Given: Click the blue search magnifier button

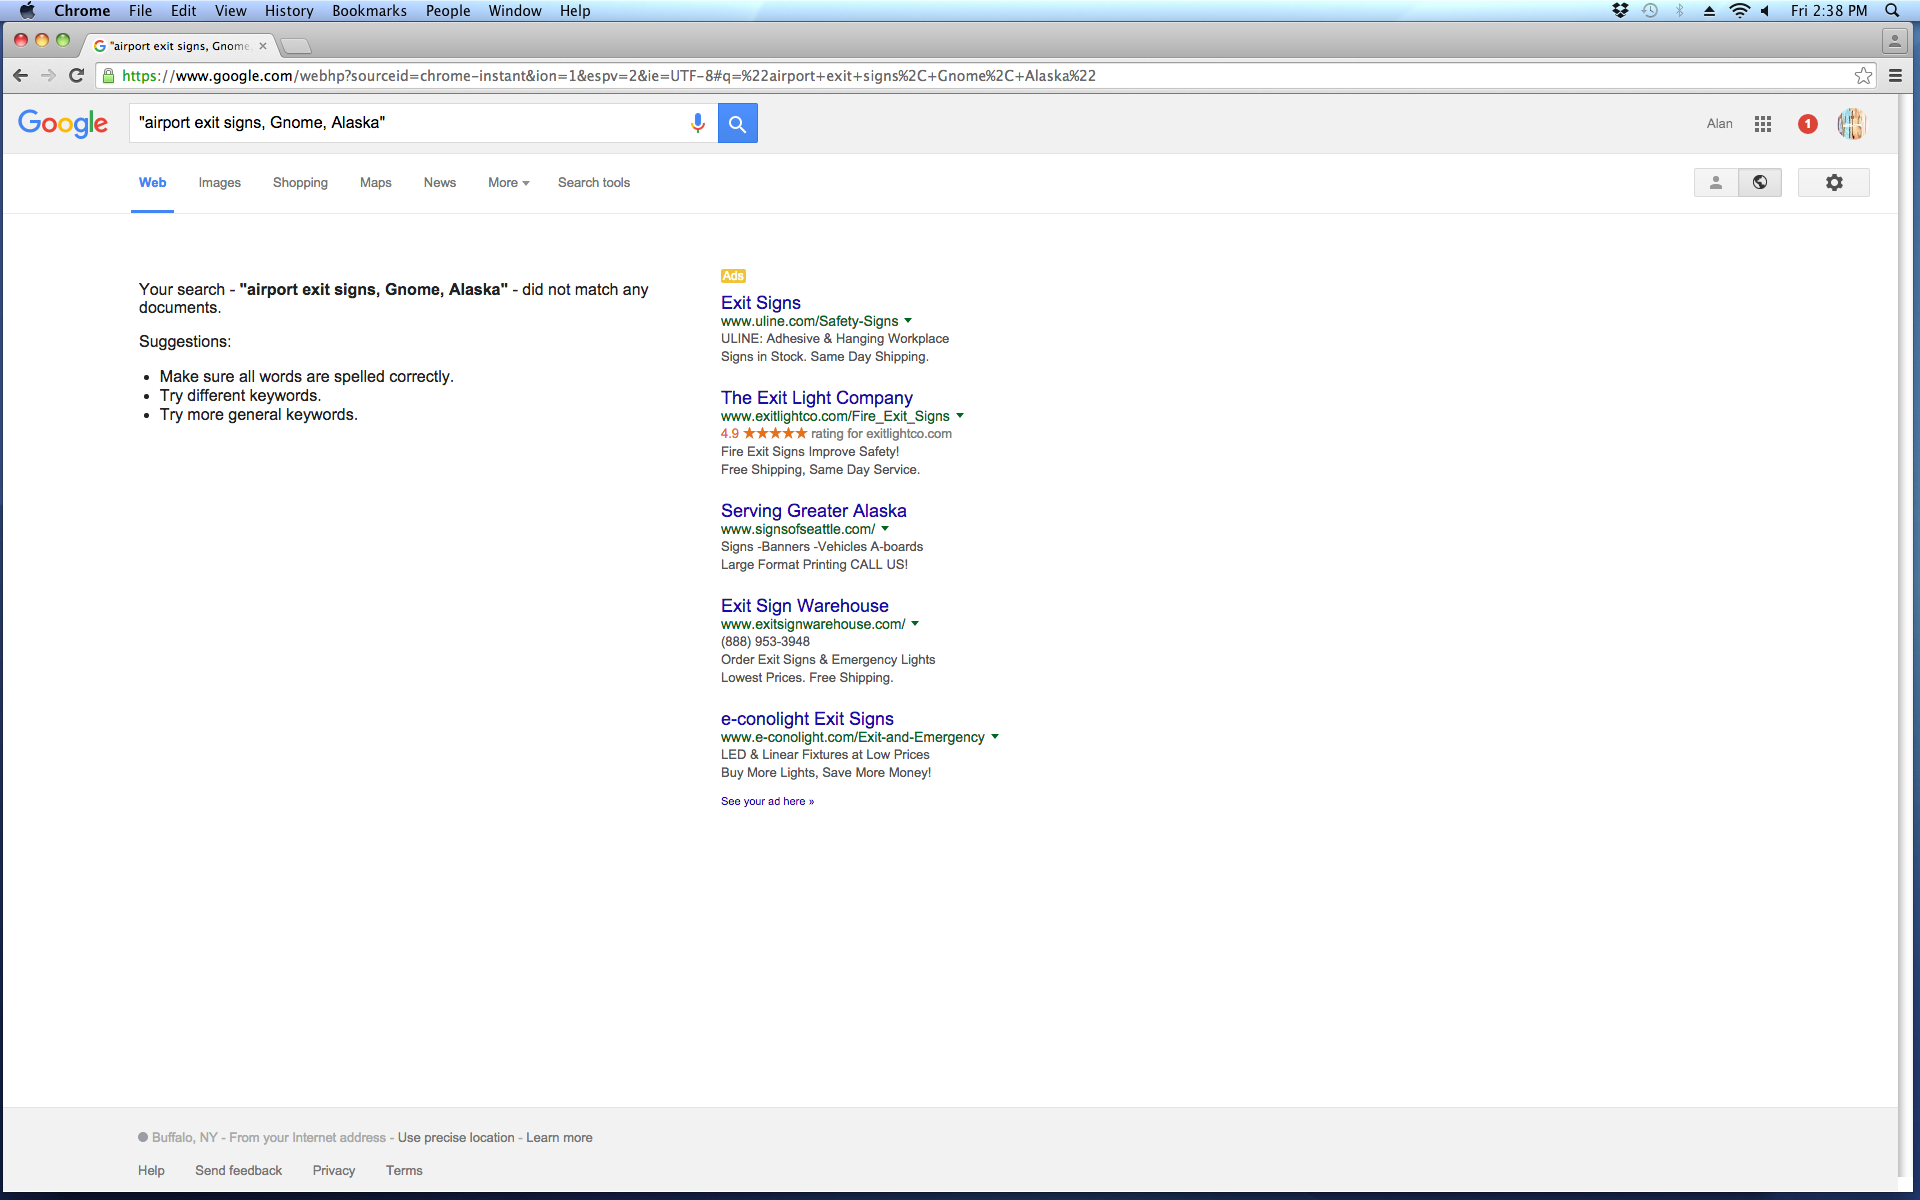Looking at the screenshot, I should pyautogui.click(x=737, y=123).
